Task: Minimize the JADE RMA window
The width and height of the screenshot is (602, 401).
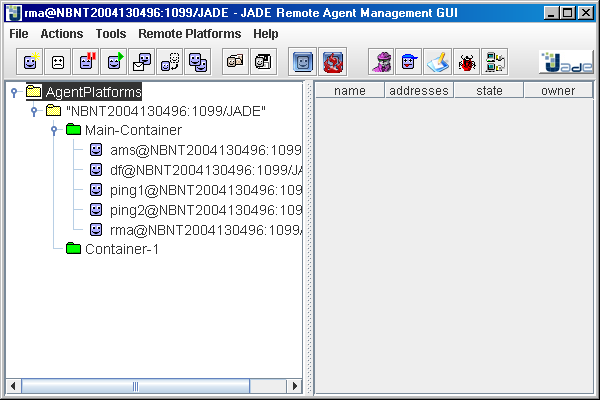Action: click(551, 13)
